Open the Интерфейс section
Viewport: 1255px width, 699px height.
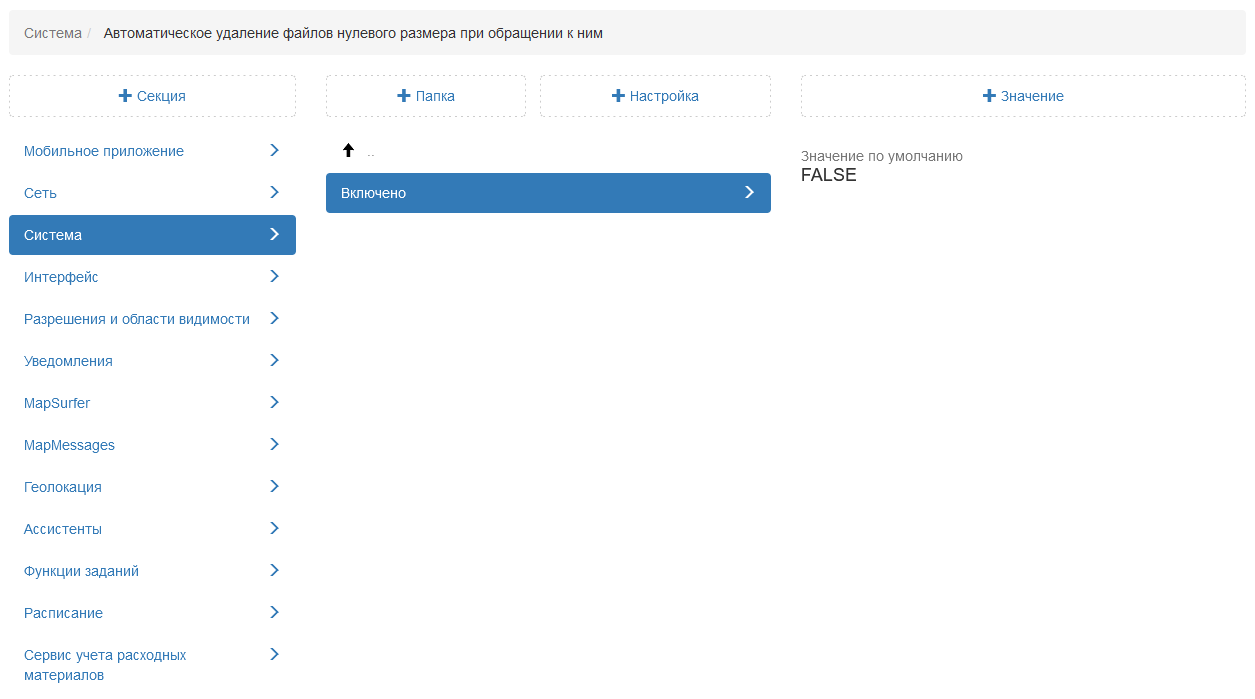click(x=152, y=277)
